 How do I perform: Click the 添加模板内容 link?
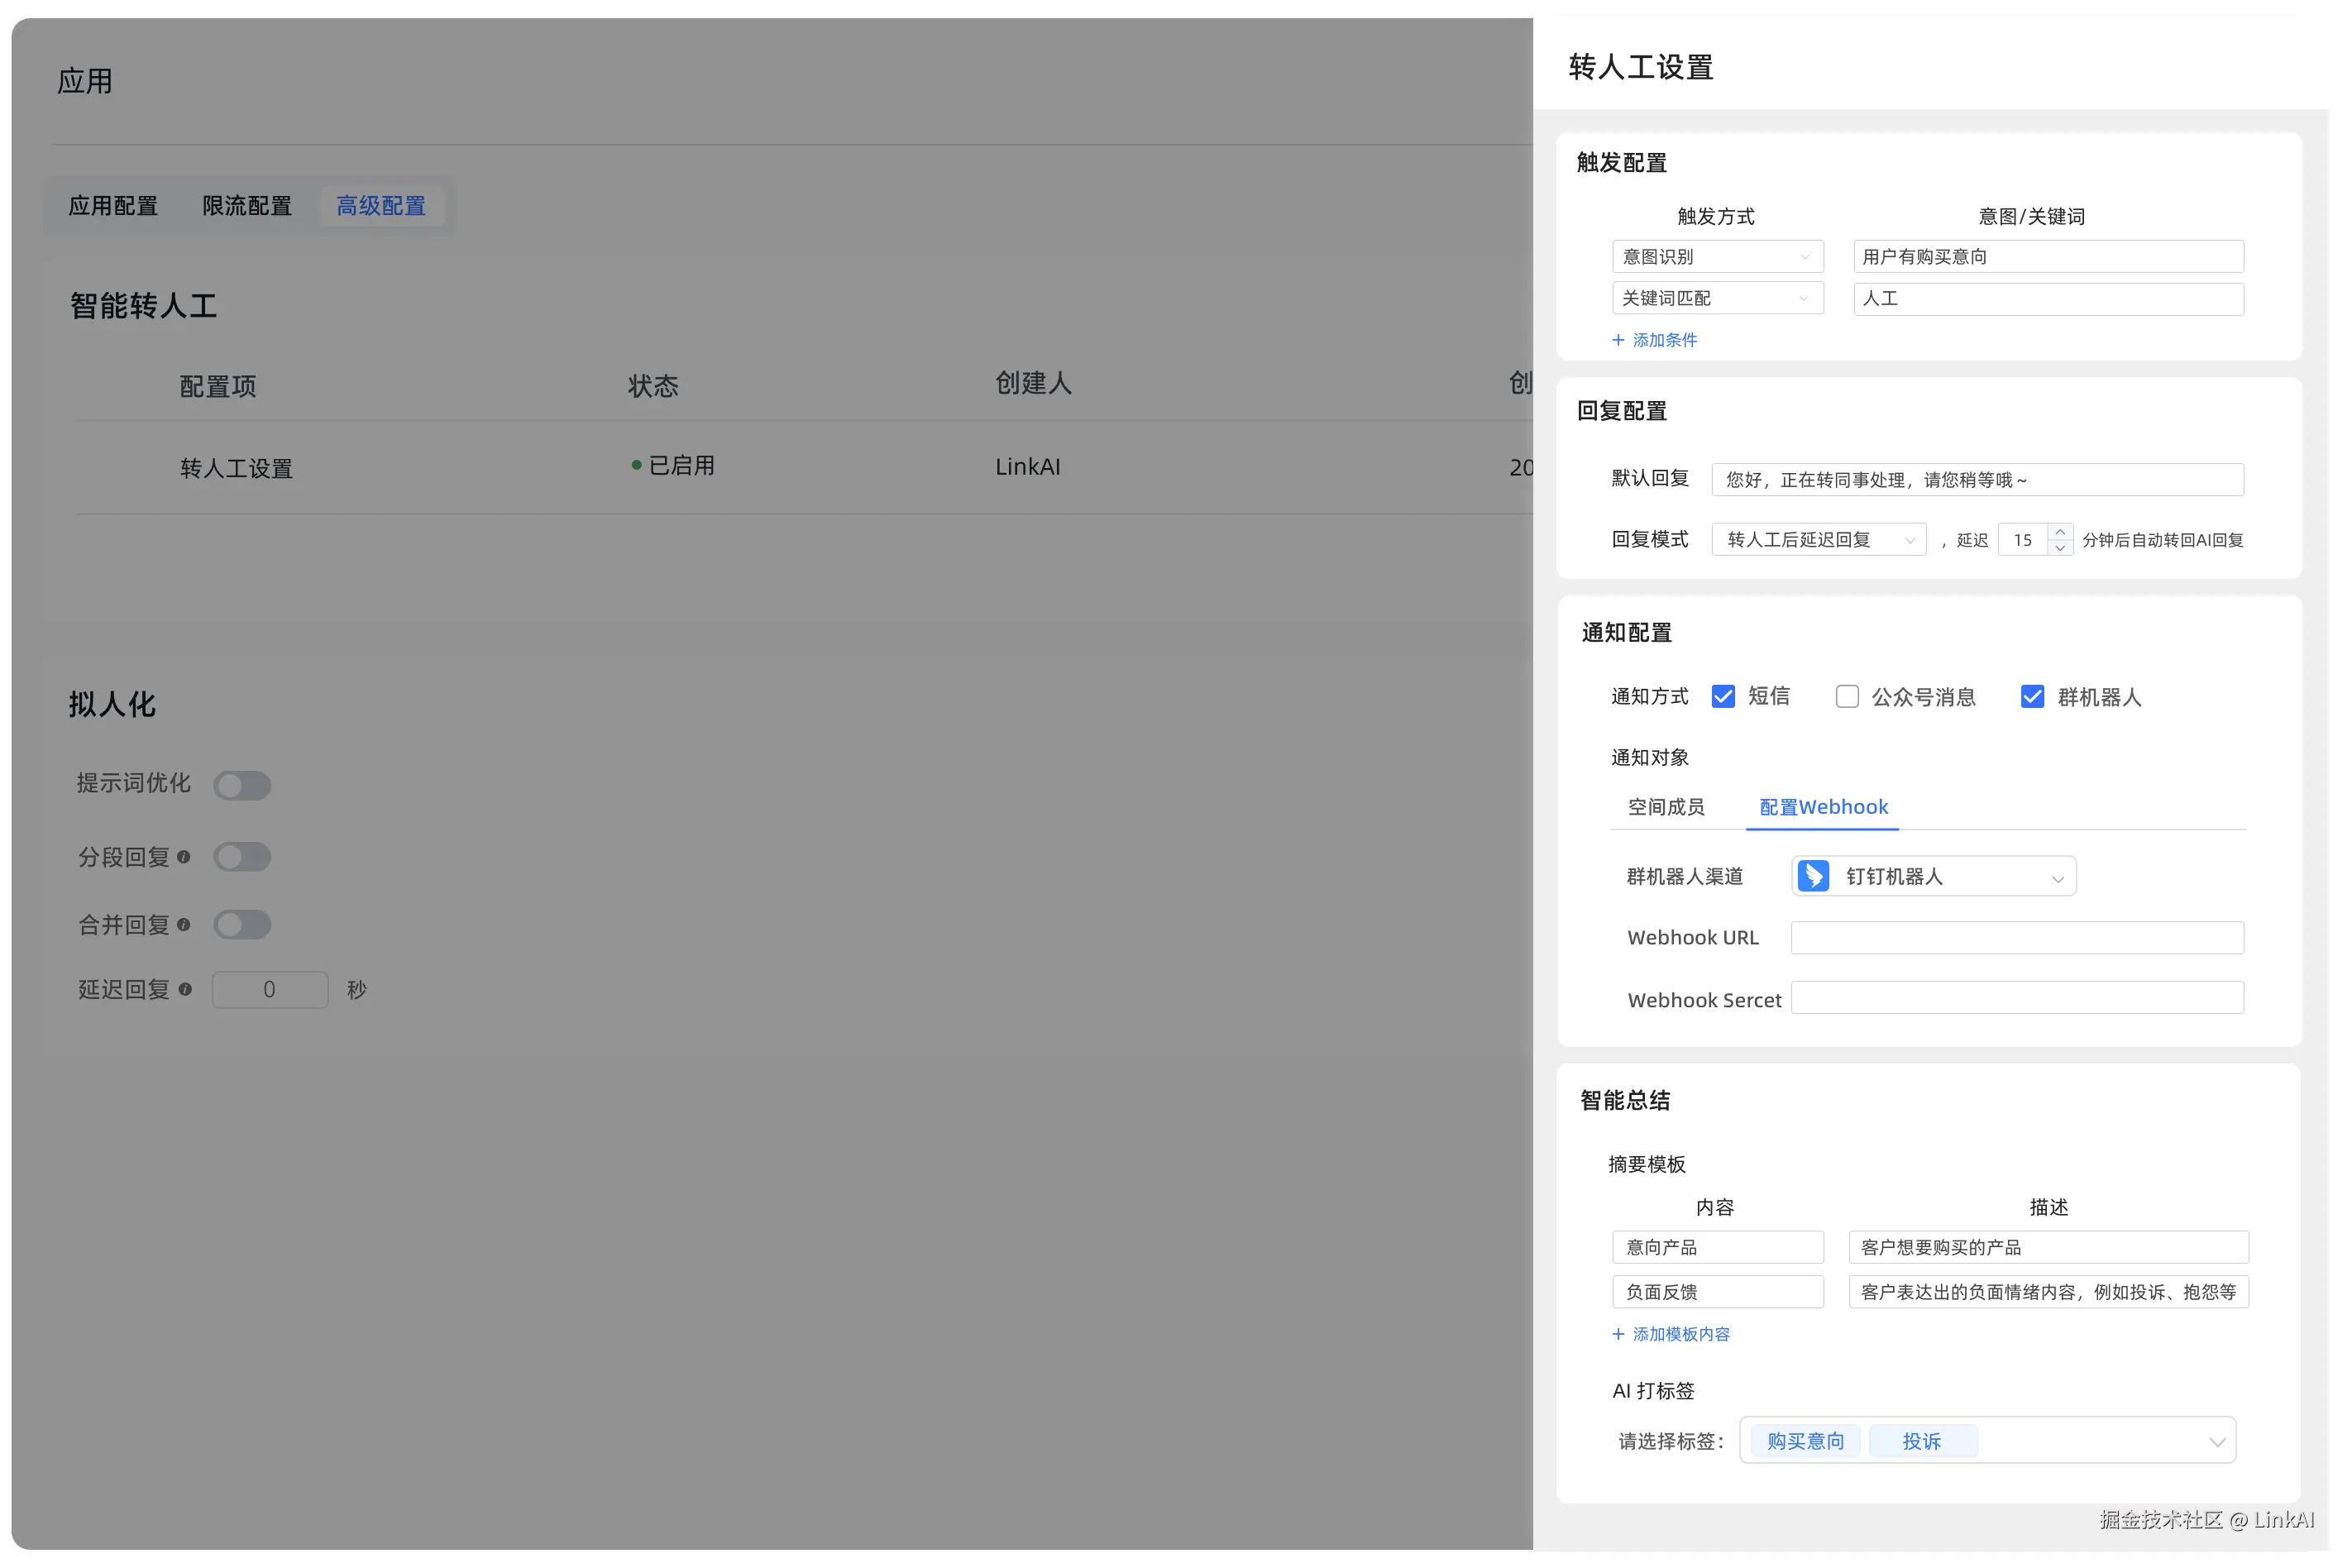coord(1681,1334)
